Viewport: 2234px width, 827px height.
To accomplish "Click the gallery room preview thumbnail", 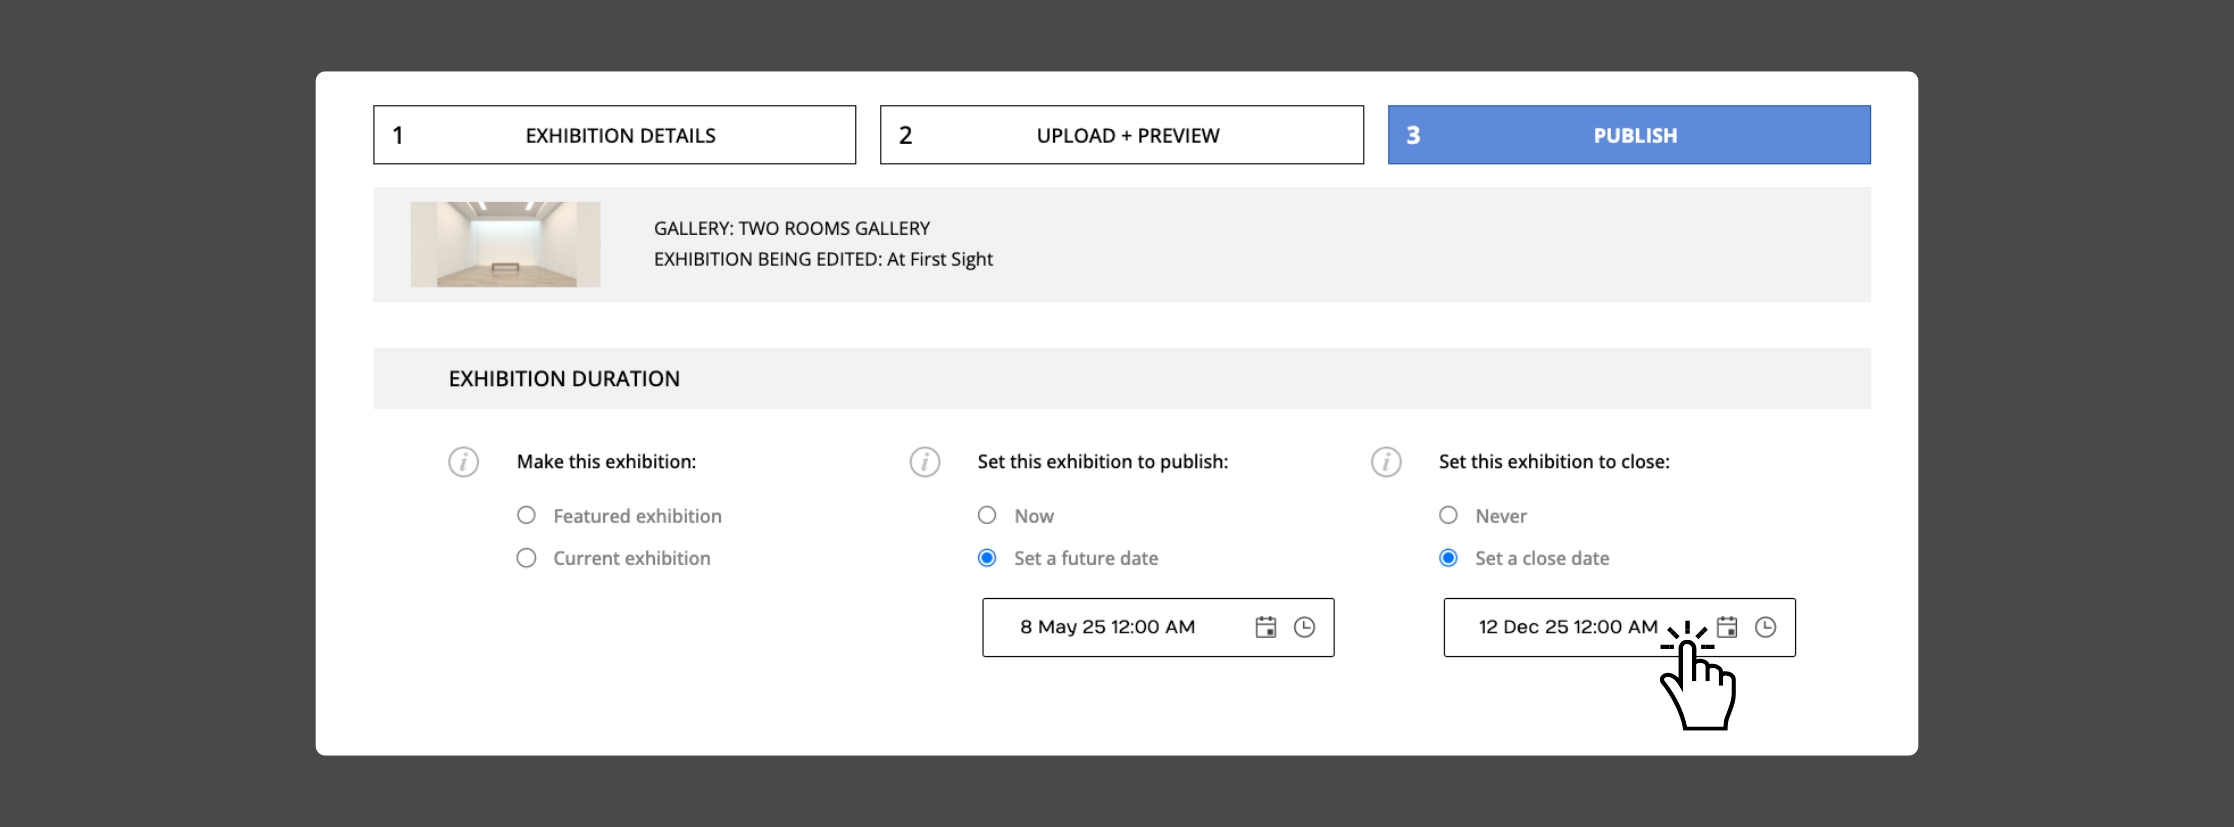I will [505, 244].
